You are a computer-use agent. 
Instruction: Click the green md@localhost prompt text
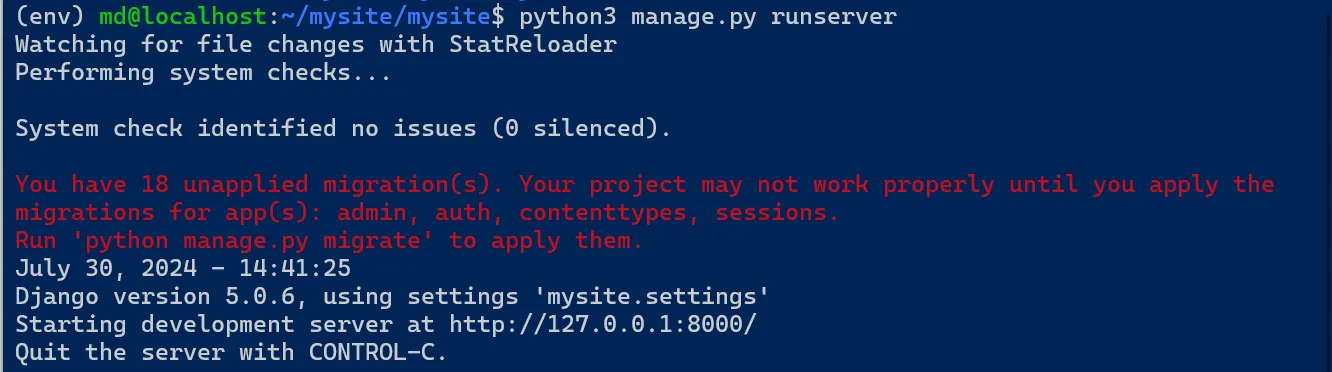[183, 17]
